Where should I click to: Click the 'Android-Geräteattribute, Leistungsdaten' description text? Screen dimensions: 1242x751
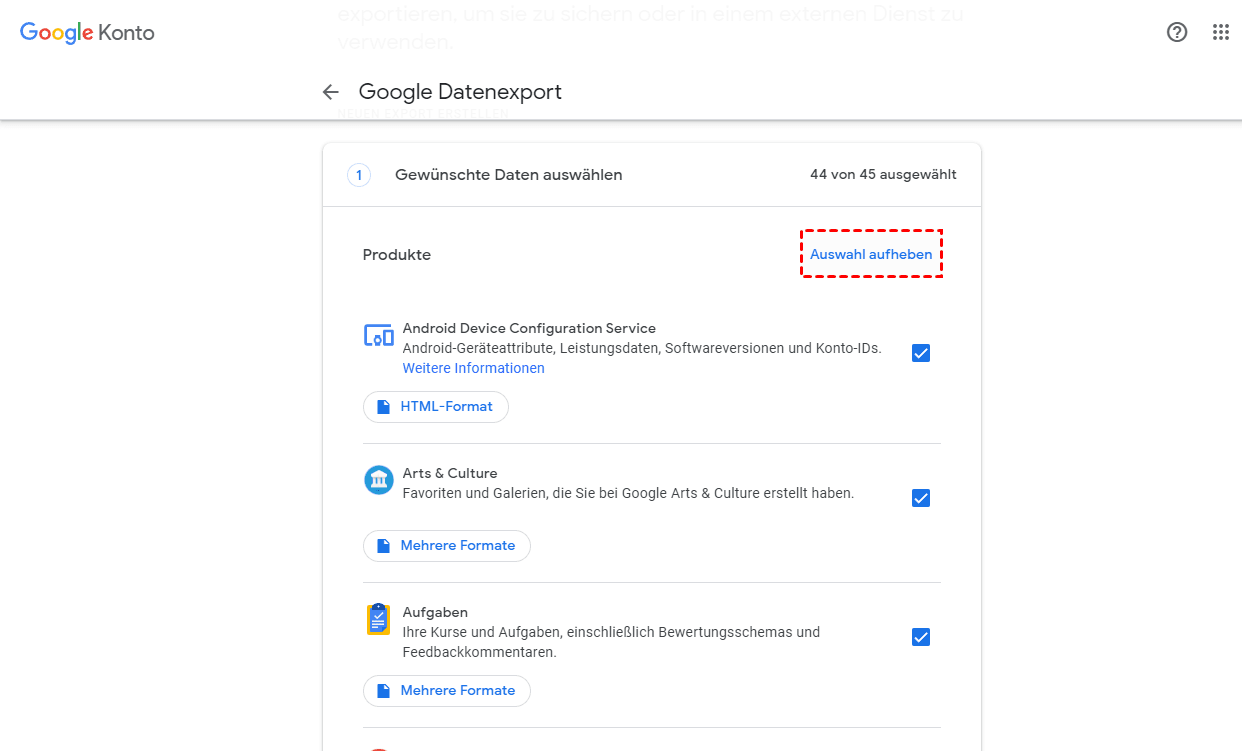point(642,348)
